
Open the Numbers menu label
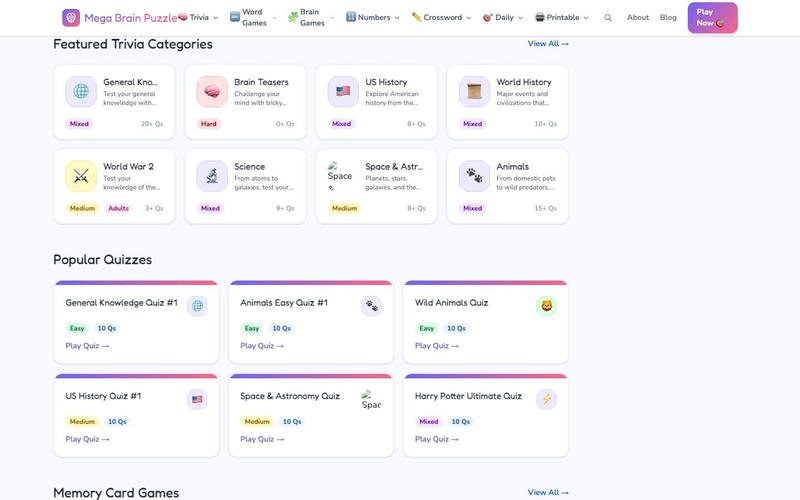point(374,17)
